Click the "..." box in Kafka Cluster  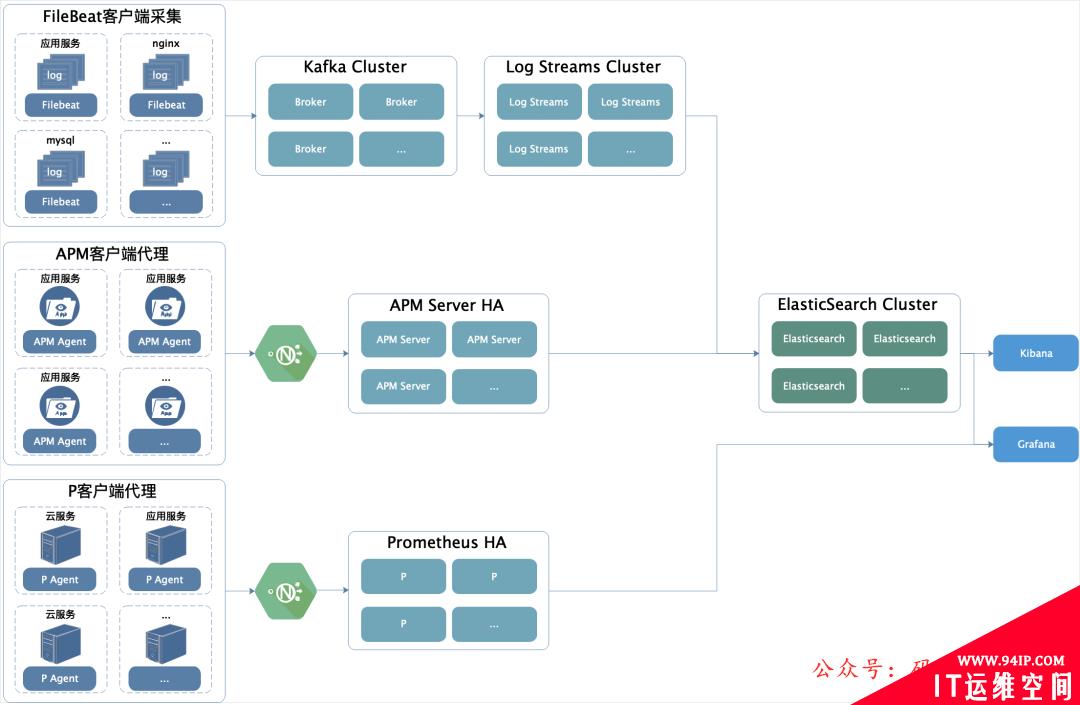pyautogui.click(x=402, y=149)
